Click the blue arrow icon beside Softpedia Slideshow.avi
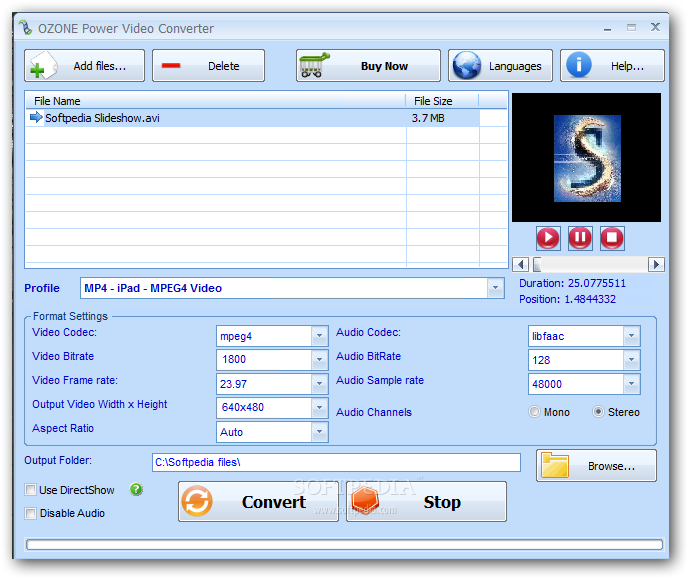Viewport: 689px width, 579px height. (36, 117)
